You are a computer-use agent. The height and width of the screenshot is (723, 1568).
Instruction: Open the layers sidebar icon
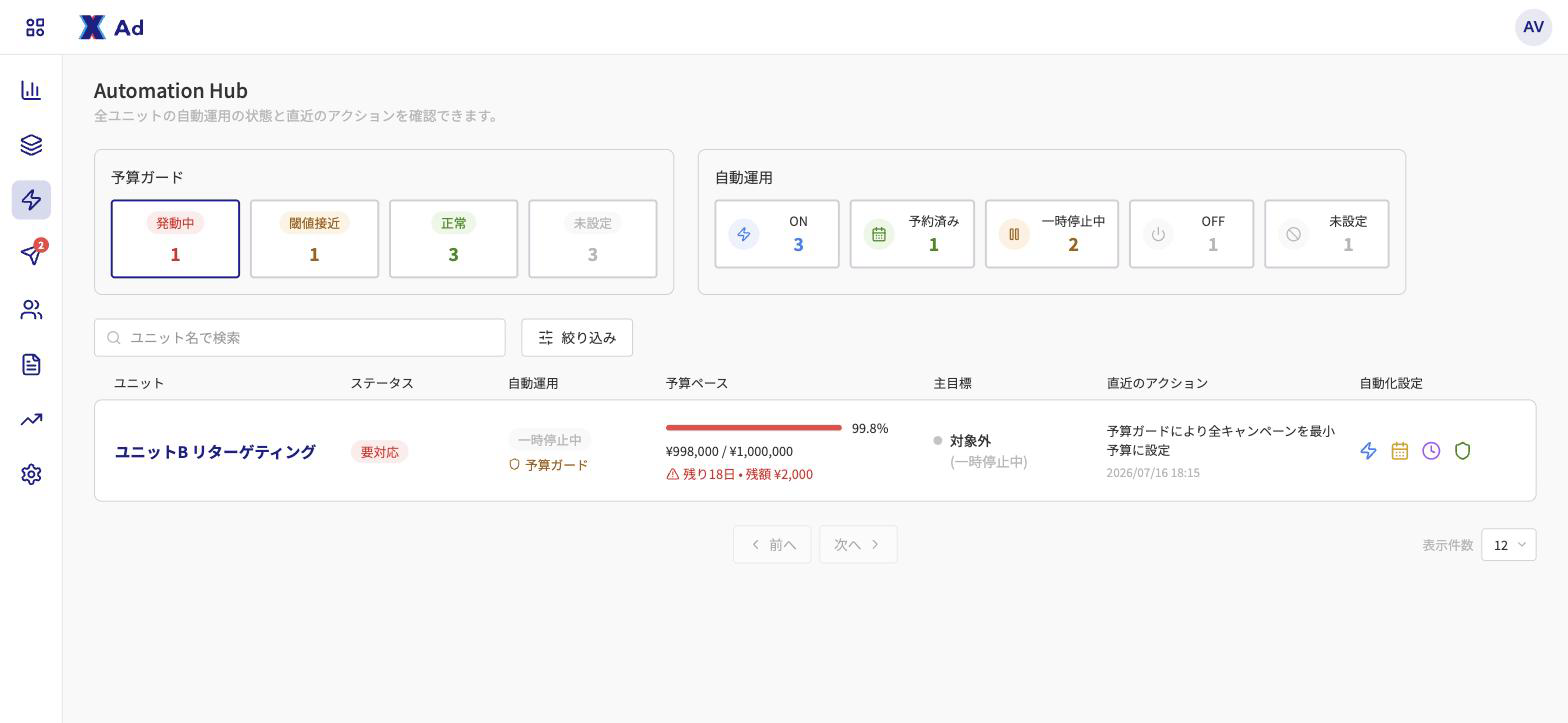(31, 145)
